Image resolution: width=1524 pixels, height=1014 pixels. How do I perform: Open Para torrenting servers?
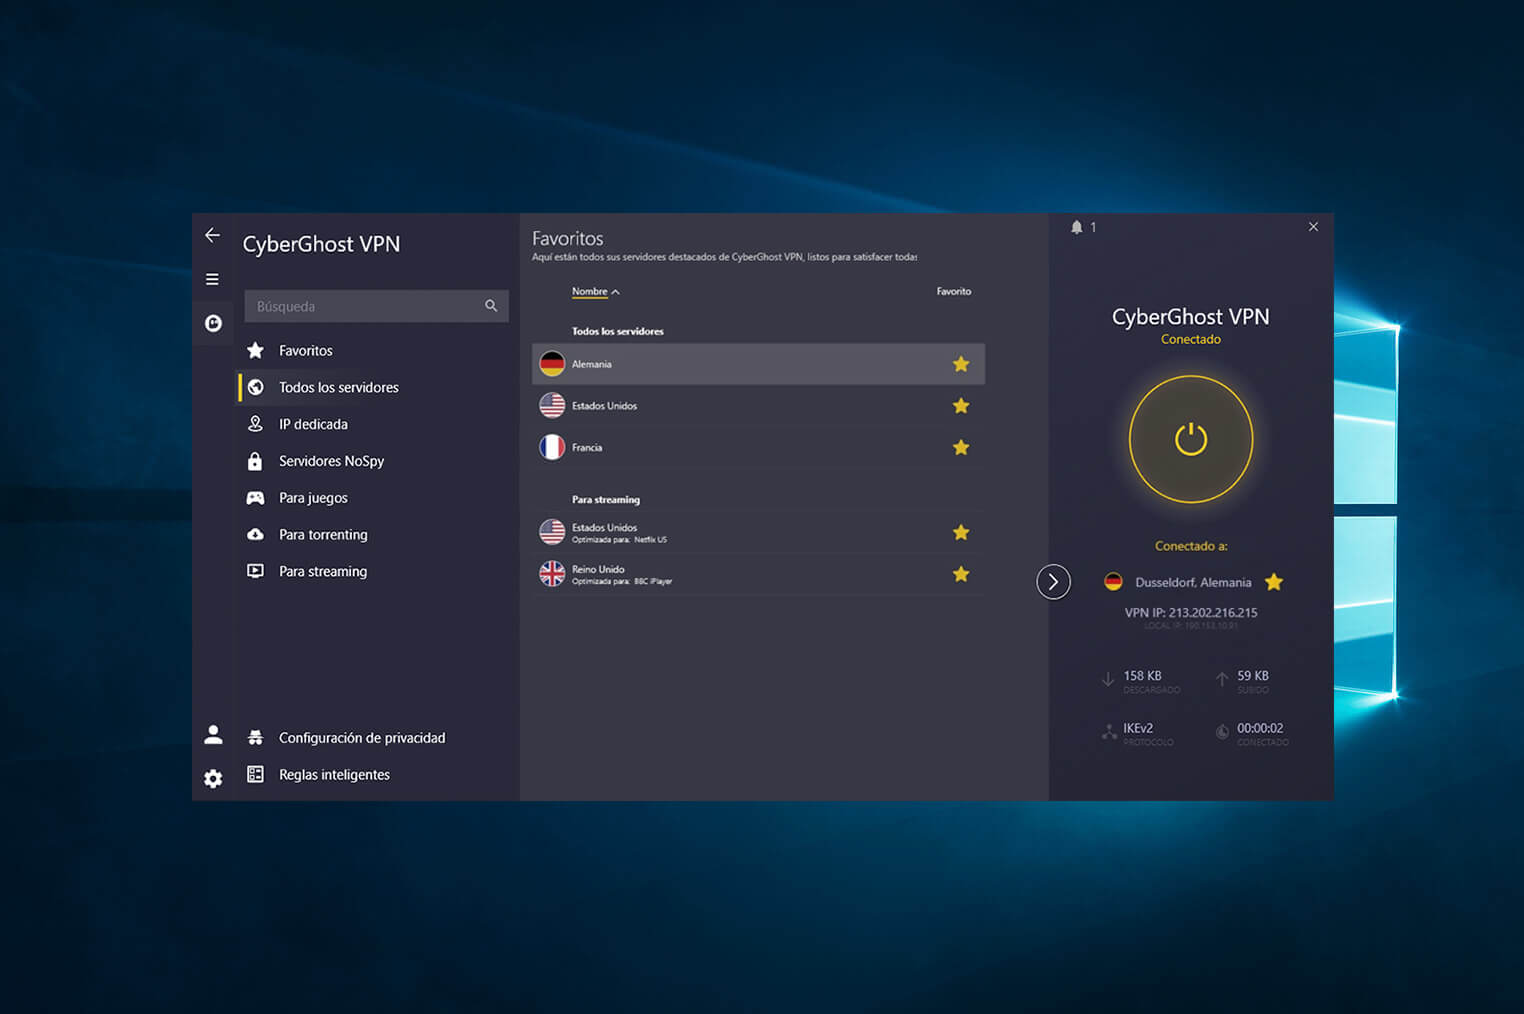(323, 535)
